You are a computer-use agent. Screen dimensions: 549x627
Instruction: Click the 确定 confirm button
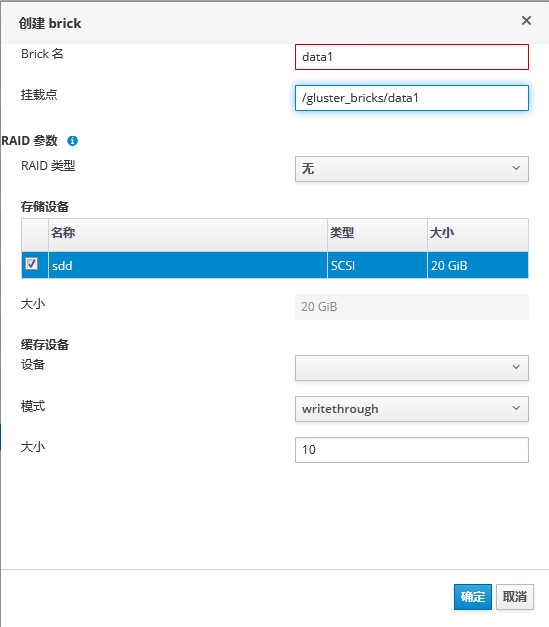click(473, 597)
